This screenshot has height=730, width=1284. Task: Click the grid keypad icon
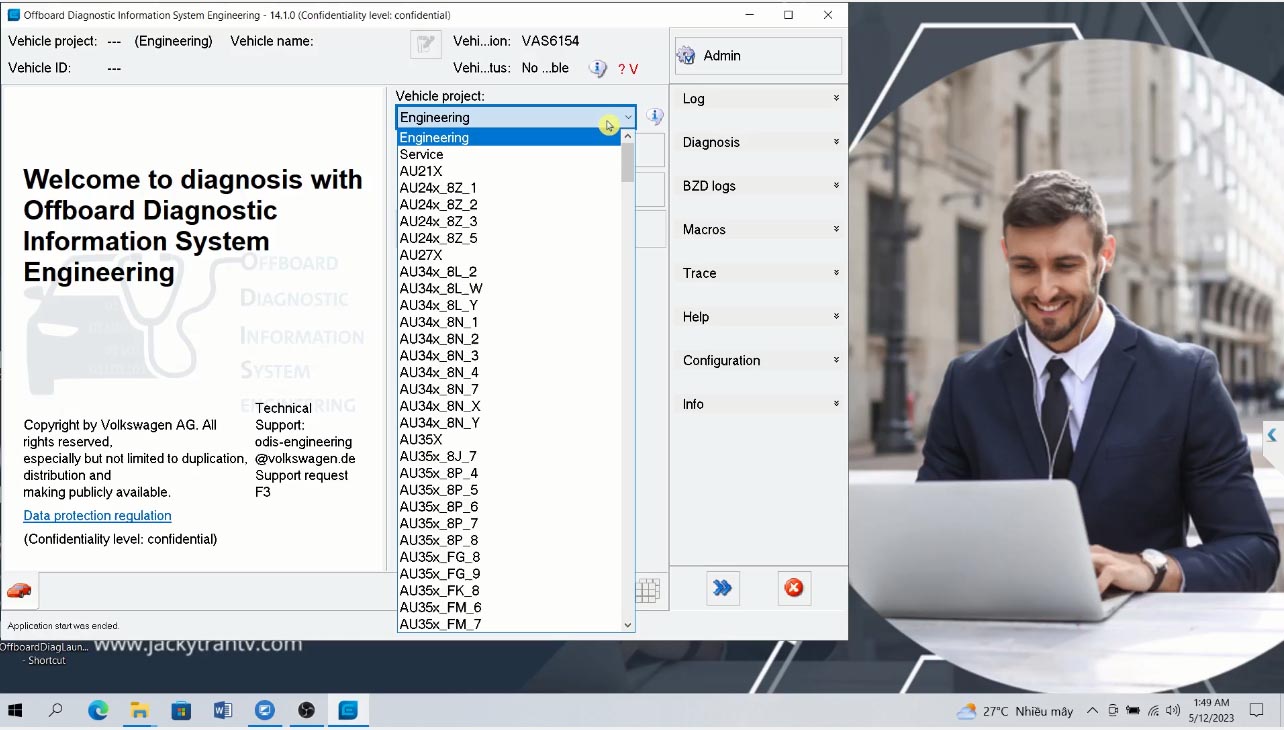click(648, 590)
